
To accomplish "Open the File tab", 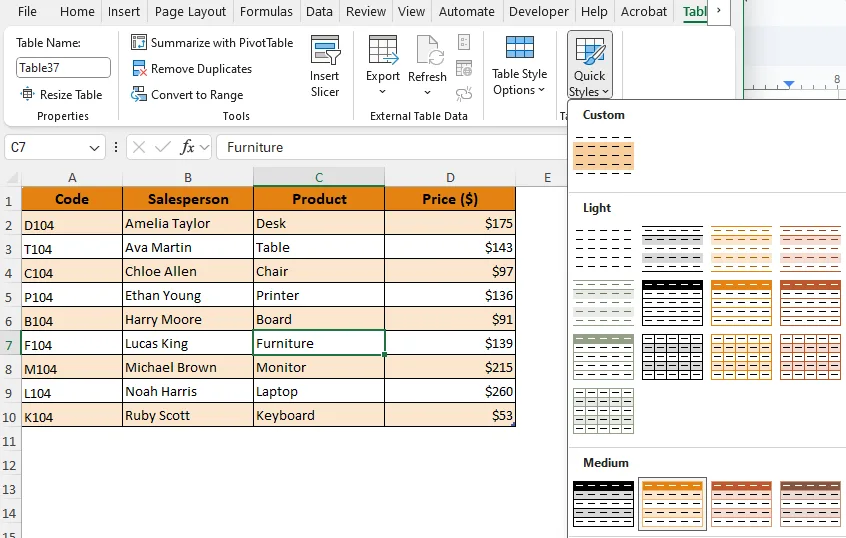I will click(27, 11).
